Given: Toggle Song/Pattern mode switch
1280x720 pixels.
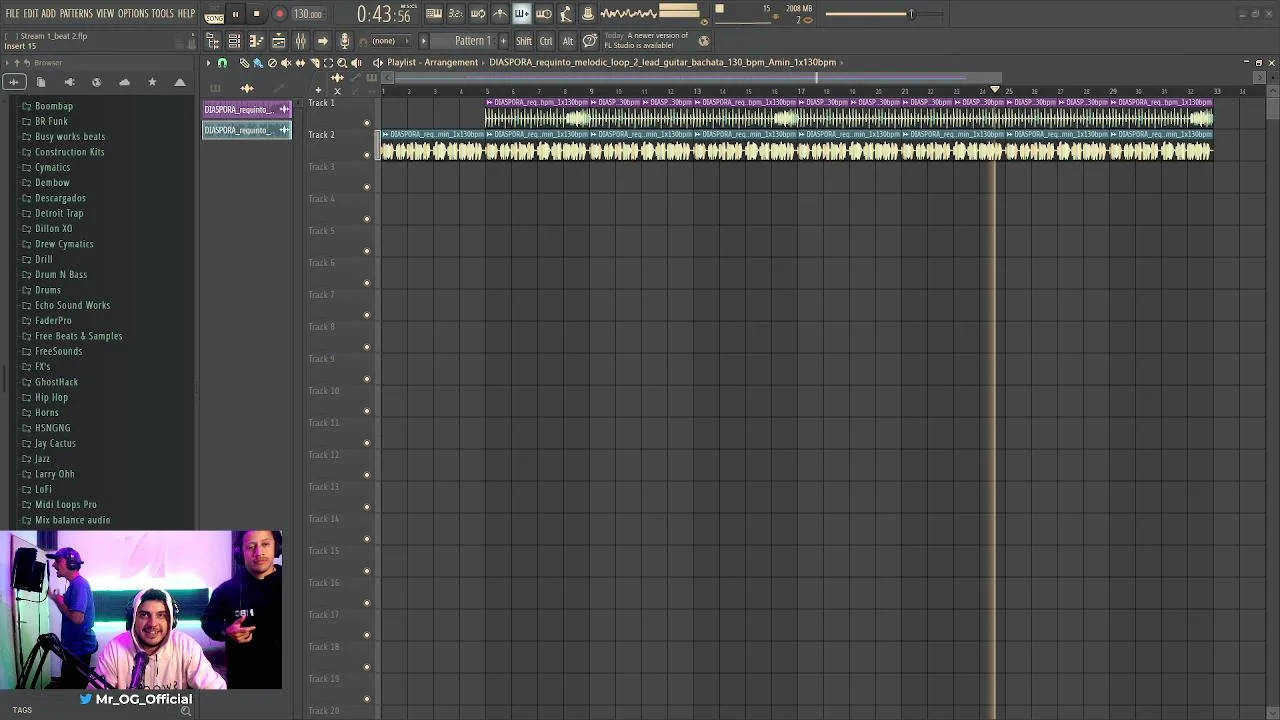Looking at the screenshot, I should (x=214, y=14).
